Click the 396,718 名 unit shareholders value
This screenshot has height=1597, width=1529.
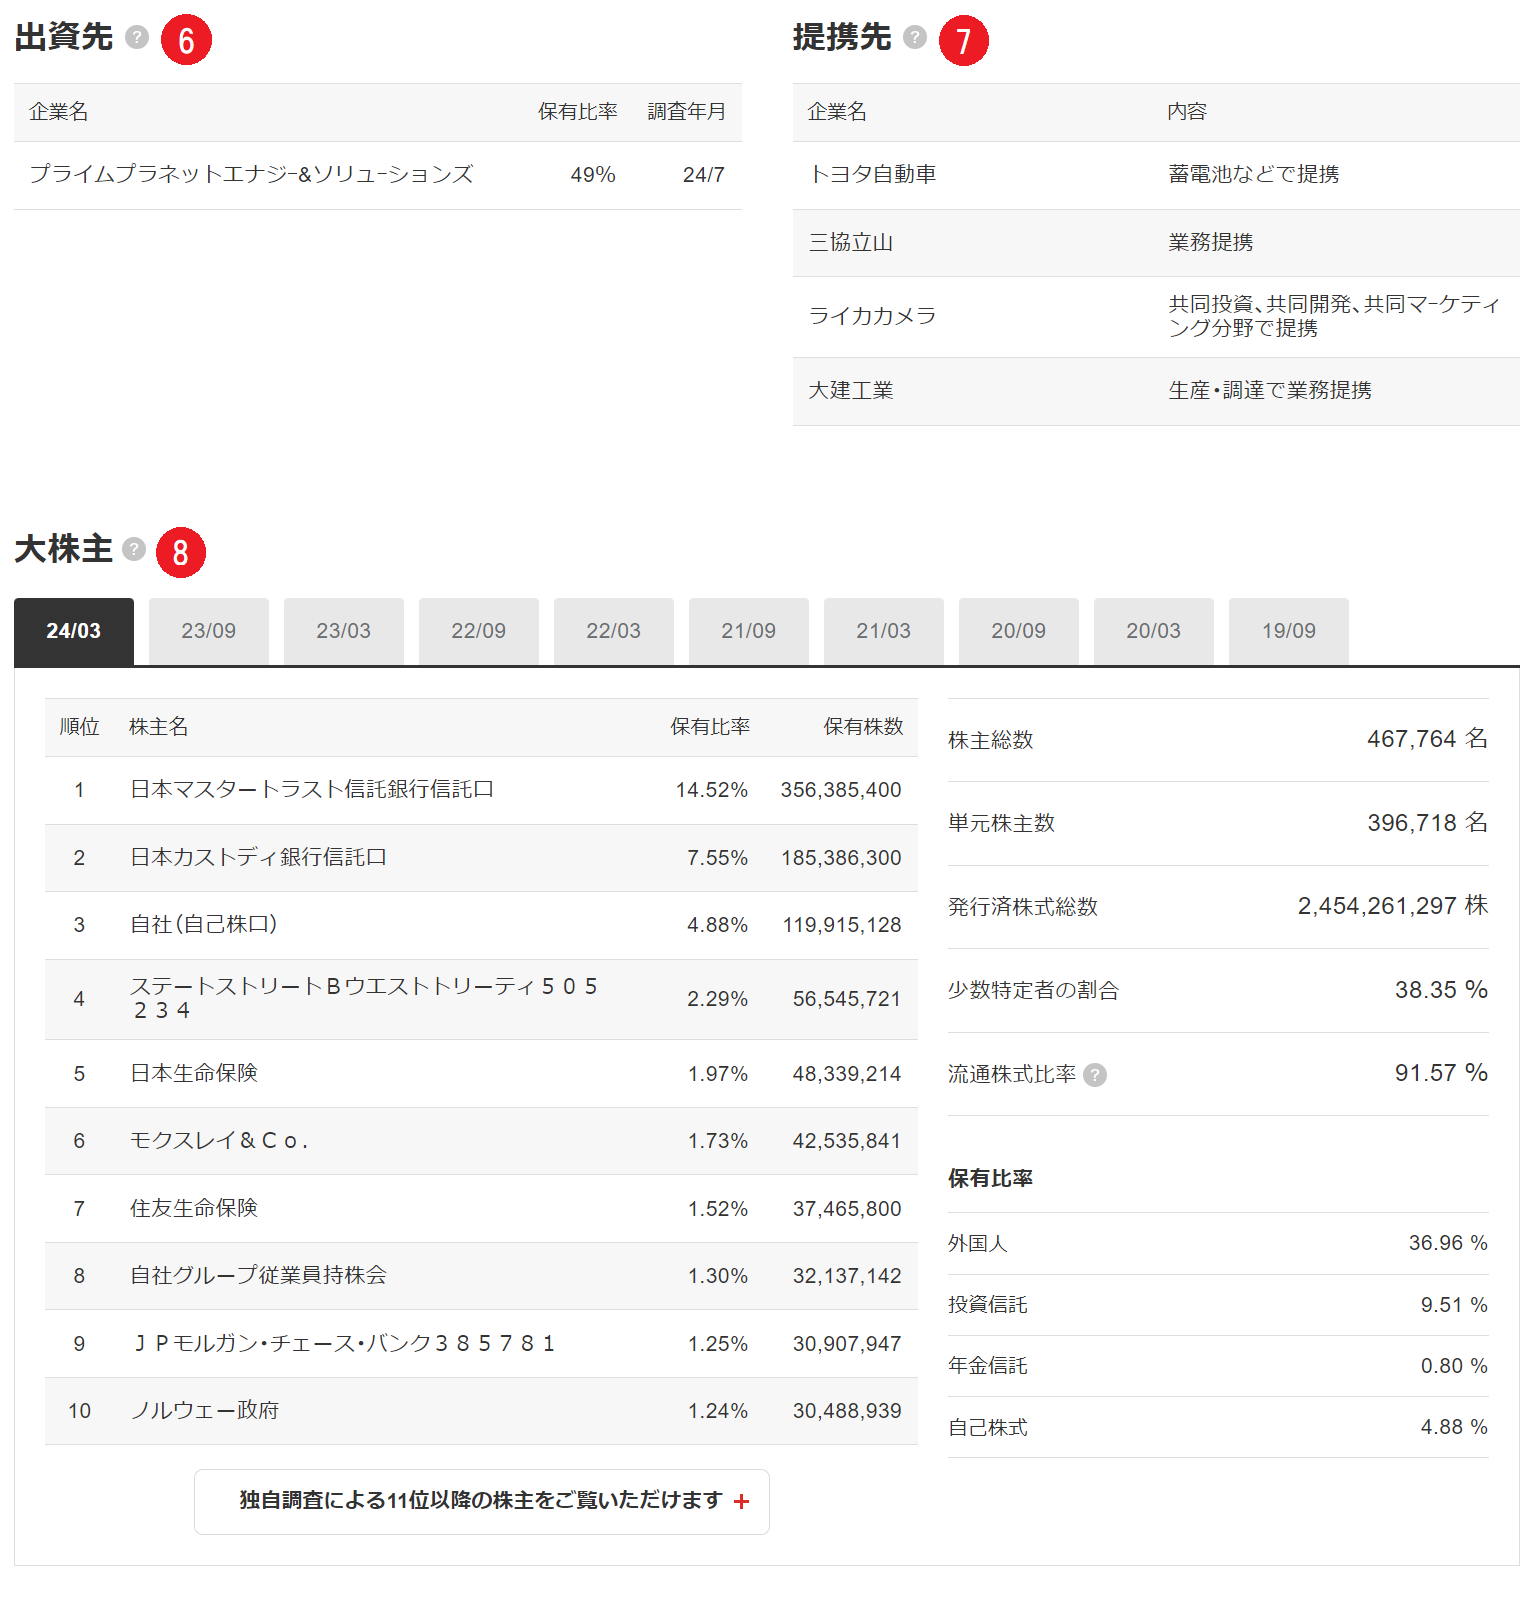(x=1427, y=823)
